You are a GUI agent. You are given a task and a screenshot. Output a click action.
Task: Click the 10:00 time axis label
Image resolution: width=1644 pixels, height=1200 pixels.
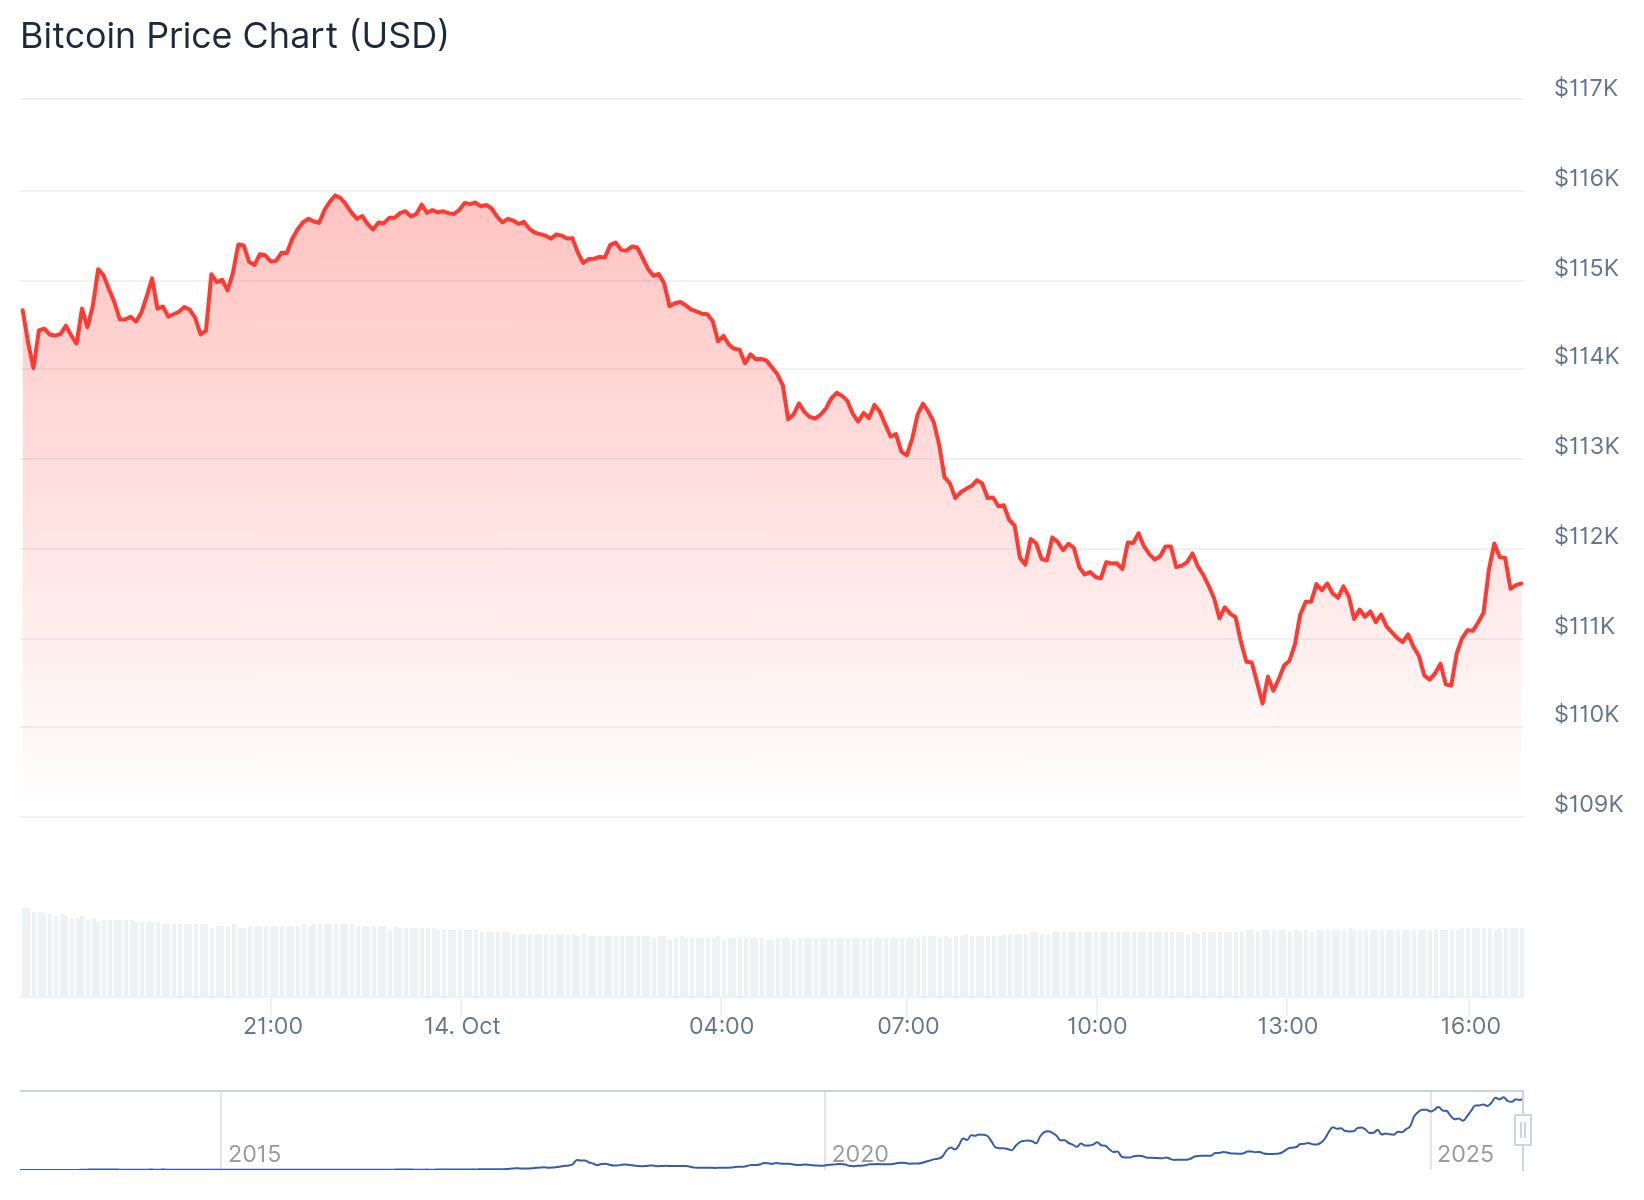pos(1097,1026)
